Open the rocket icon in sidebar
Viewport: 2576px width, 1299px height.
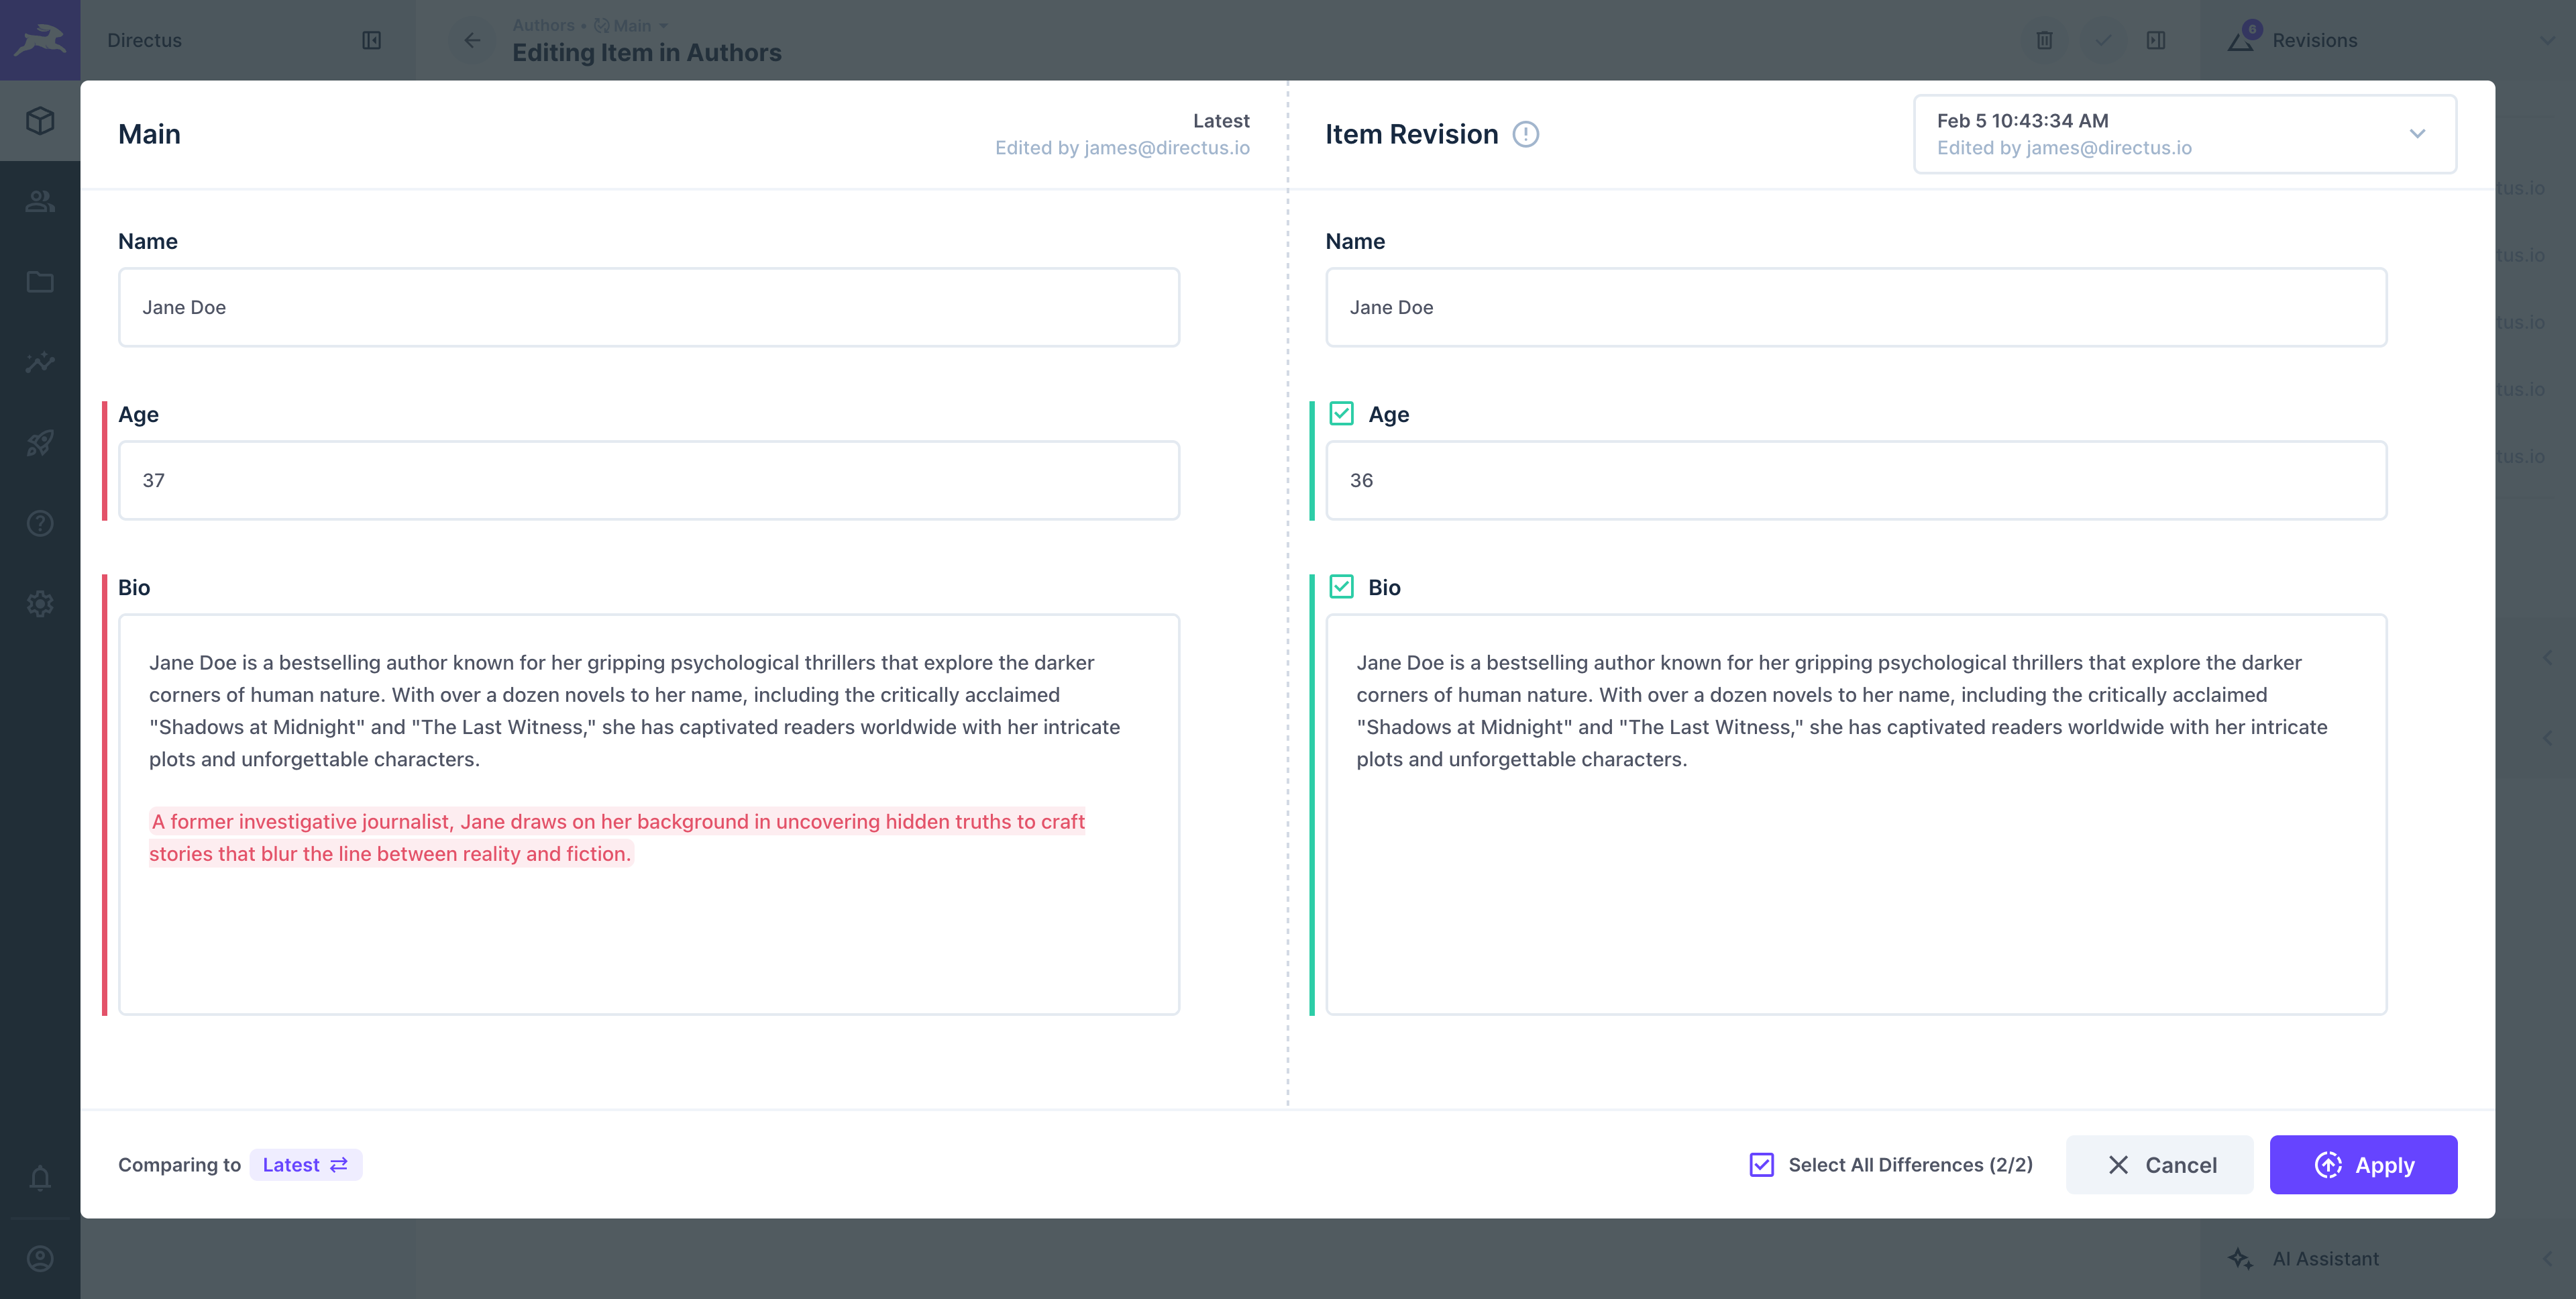(x=40, y=443)
